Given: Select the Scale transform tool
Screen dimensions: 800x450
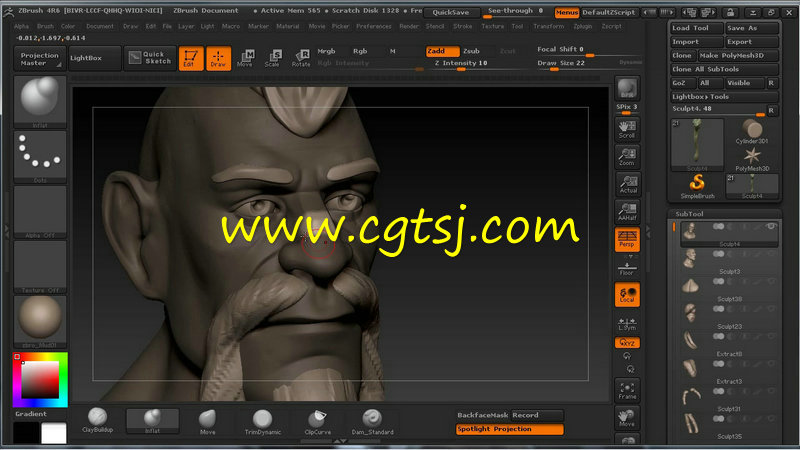Looking at the screenshot, I should click(x=273, y=58).
